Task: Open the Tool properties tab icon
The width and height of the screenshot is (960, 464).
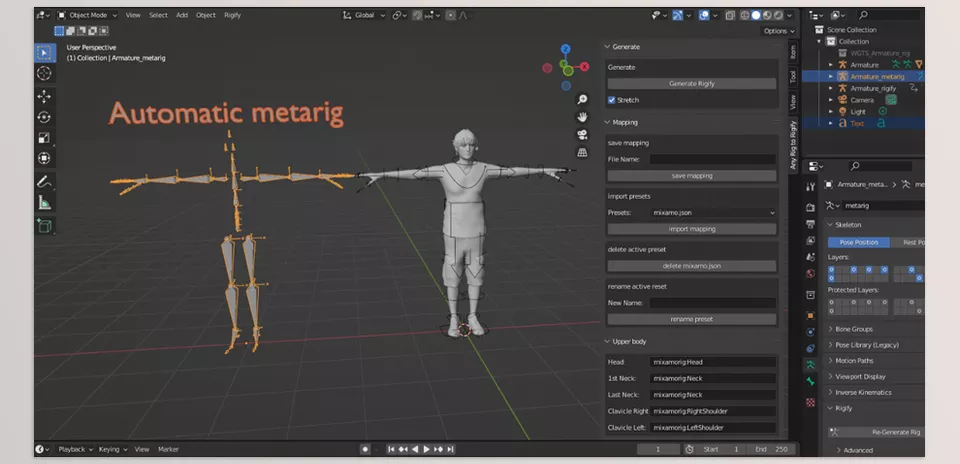Action: (x=811, y=187)
